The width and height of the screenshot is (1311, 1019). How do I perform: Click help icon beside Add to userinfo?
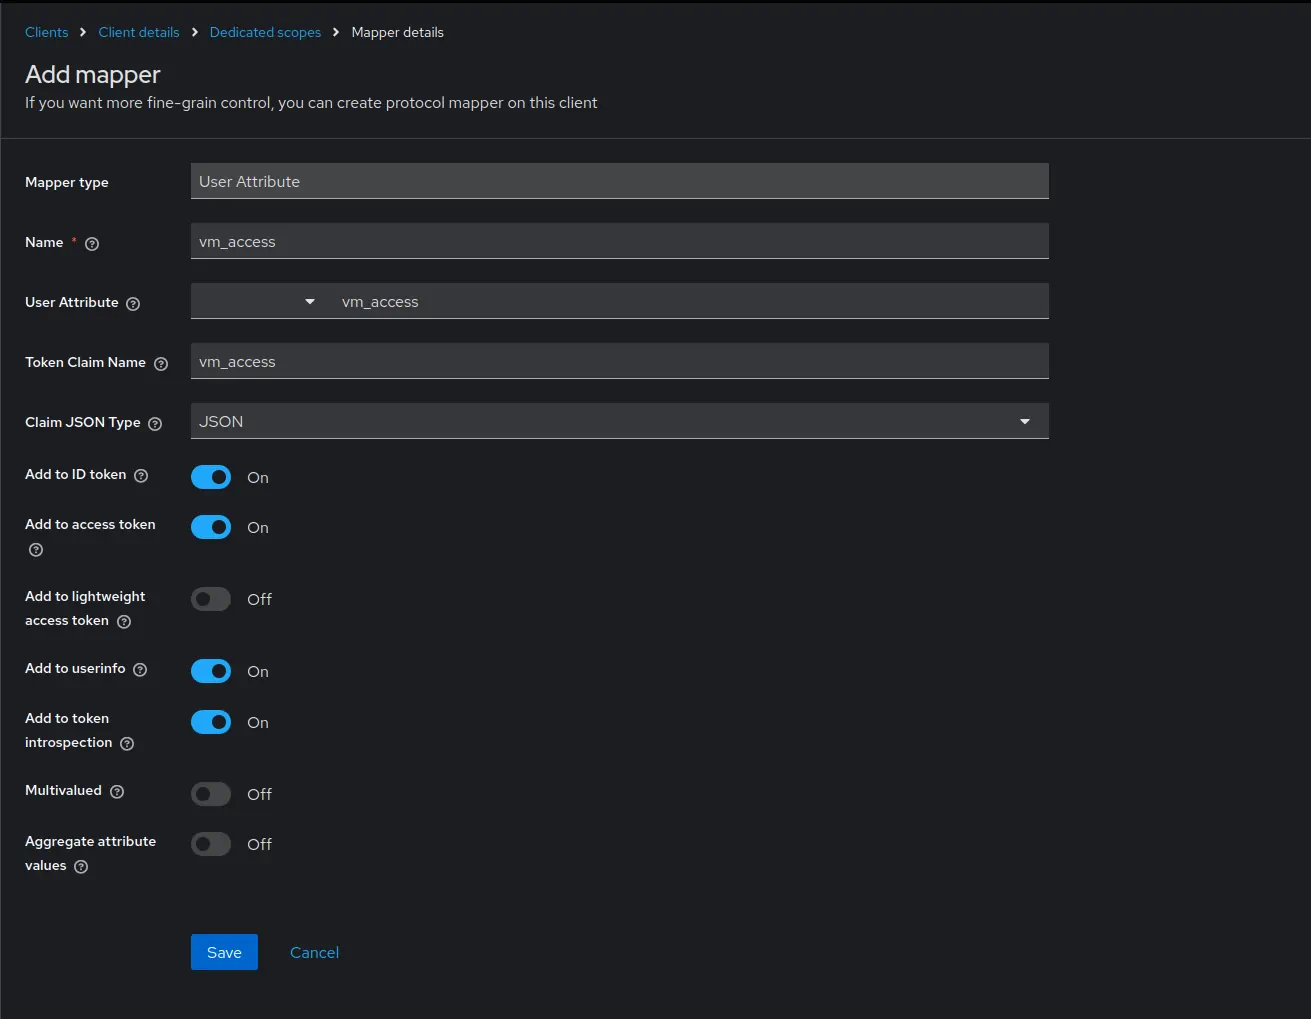click(140, 670)
